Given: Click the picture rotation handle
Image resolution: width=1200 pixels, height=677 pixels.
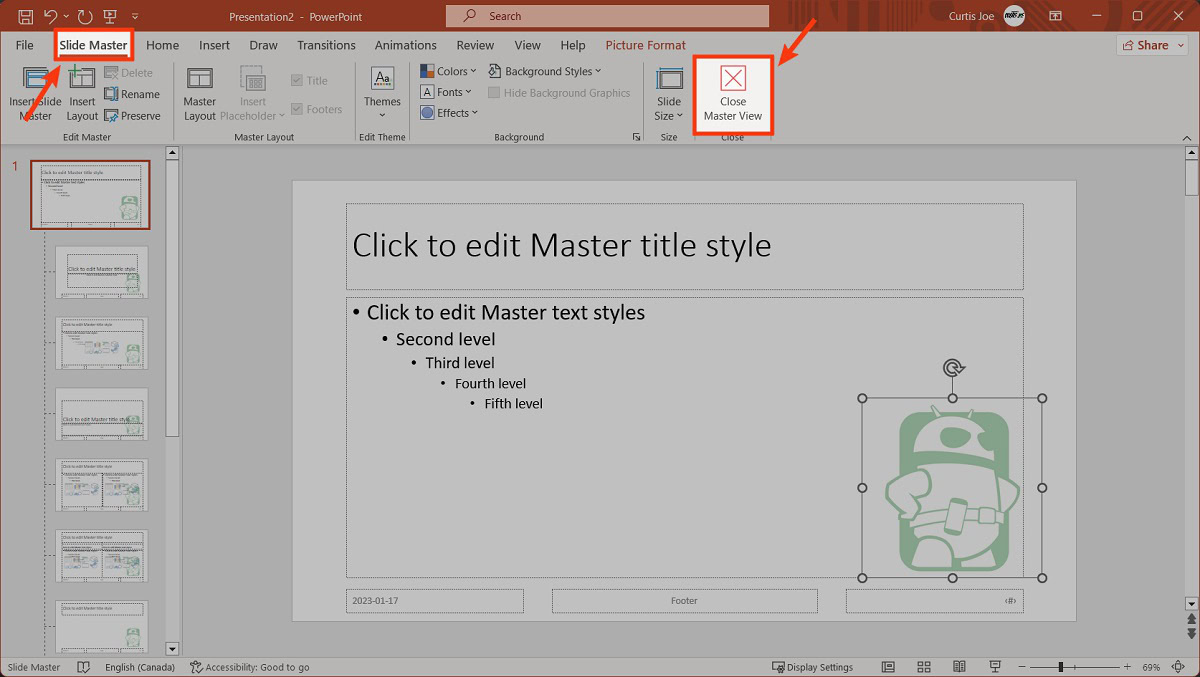Looking at the screenshot, I should pyautogui.click(x=953, y=368).
